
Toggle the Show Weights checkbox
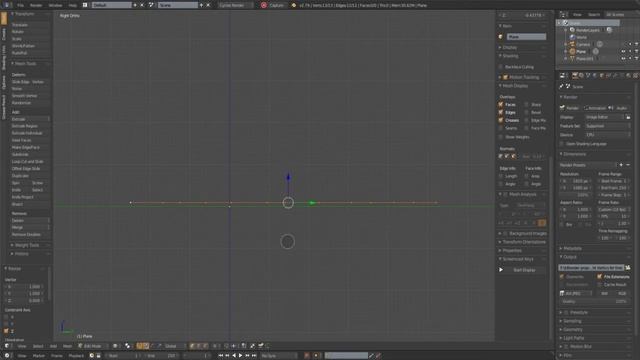501,137
